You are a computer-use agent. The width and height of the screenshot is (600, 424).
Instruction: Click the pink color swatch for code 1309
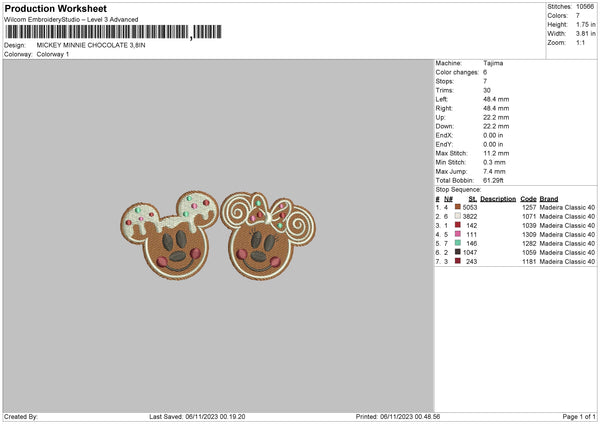coord(457,234)
